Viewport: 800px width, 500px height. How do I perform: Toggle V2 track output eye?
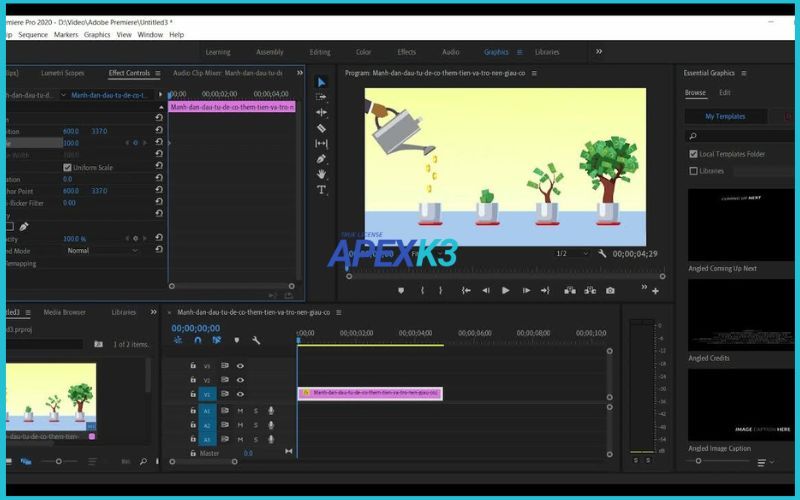(x=240, y=380)
